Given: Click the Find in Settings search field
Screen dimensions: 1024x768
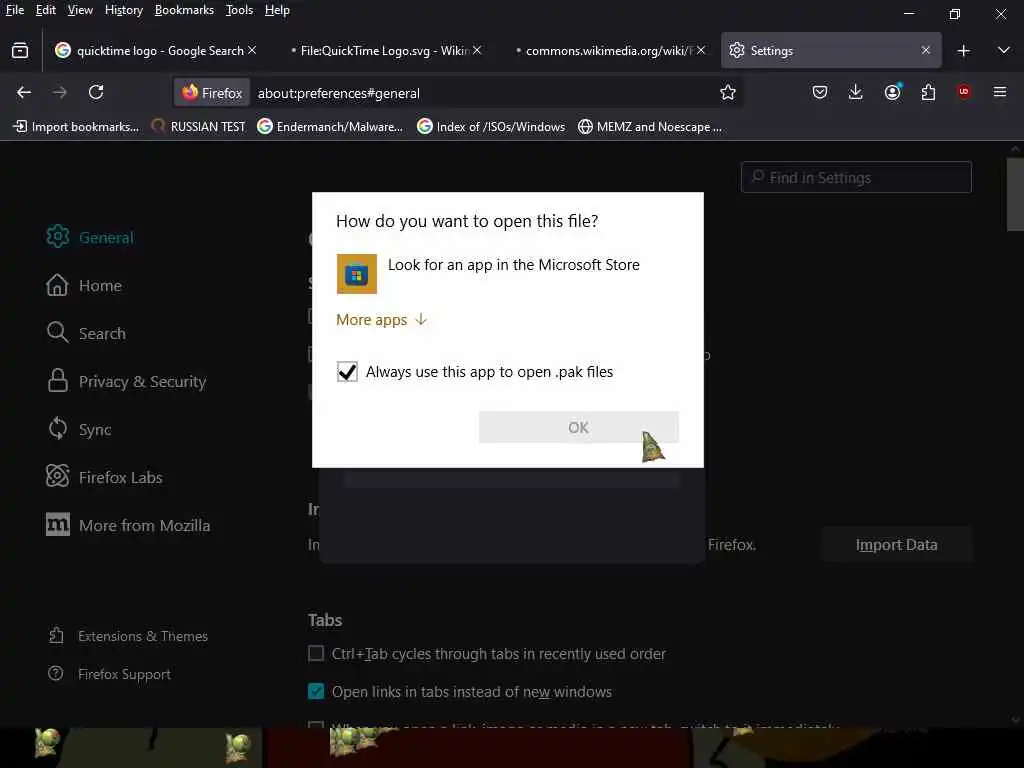Looking at the screenshot, I should click(x=856, y=177).
